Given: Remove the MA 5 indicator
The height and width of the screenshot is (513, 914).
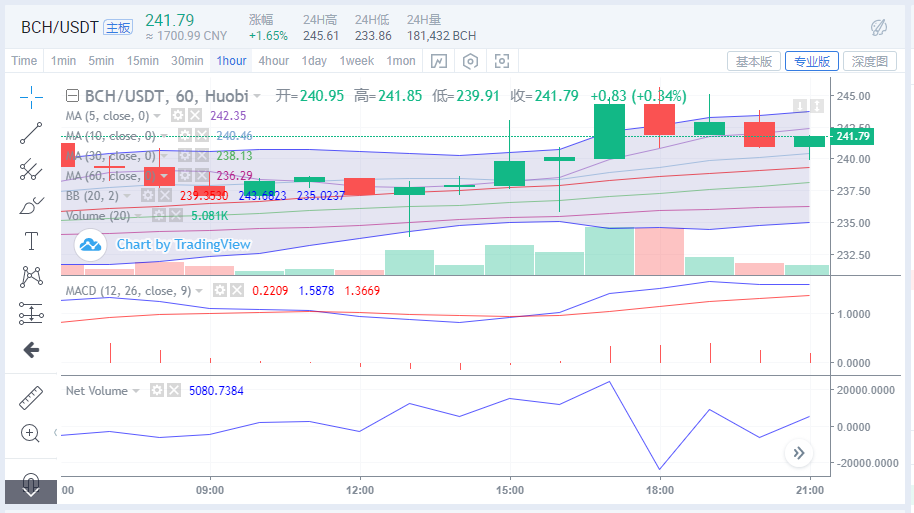Looking at the screenshot, I should pyautogui.click(x=195, y=115).
